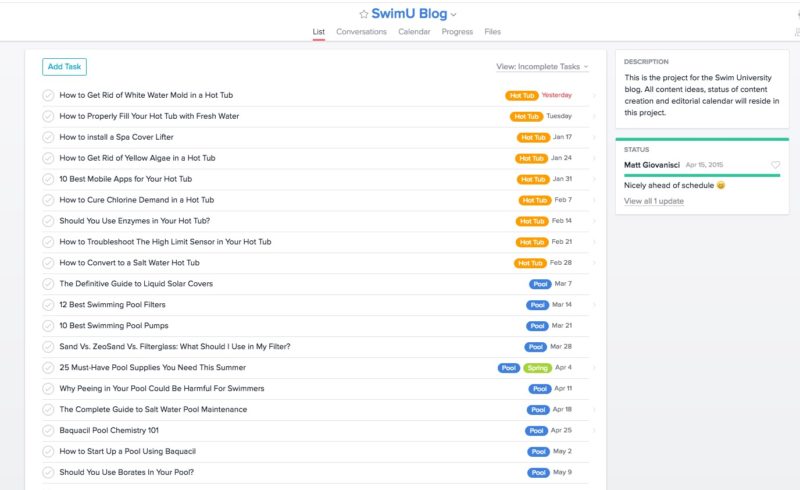This screenshot has width=800, height=490.
Task: Click Pool tag on Liquid Solar Covers task
Action: 540,284
